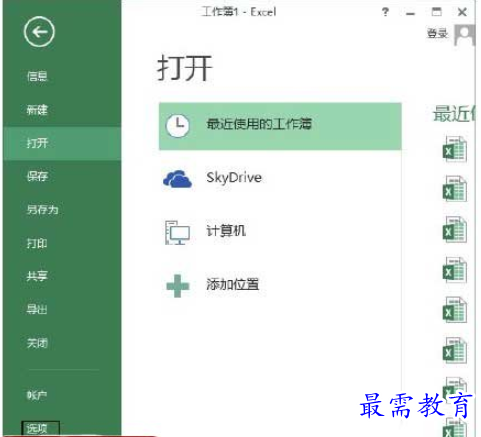This screenshot has height=437, width=481.
Task: Open the second recent Excel file icon
Action: pos(455,189)
